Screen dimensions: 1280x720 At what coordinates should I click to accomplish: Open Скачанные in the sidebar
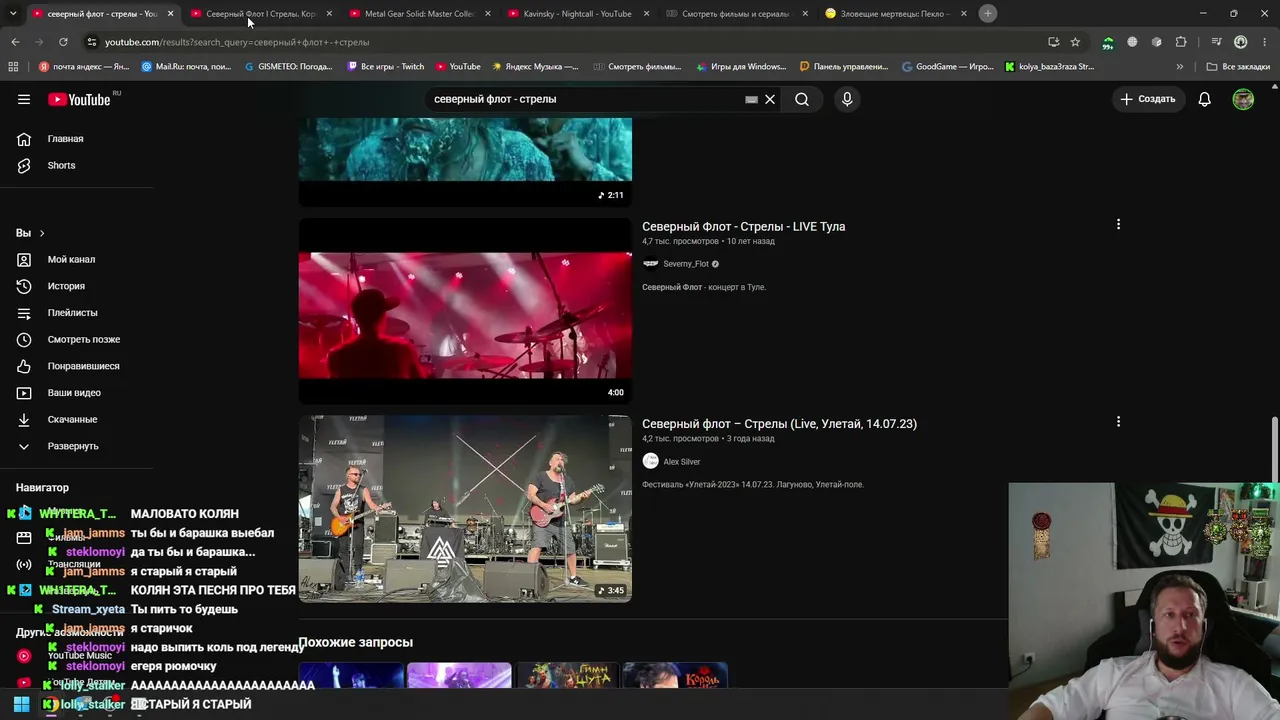(x=72, y=419)
